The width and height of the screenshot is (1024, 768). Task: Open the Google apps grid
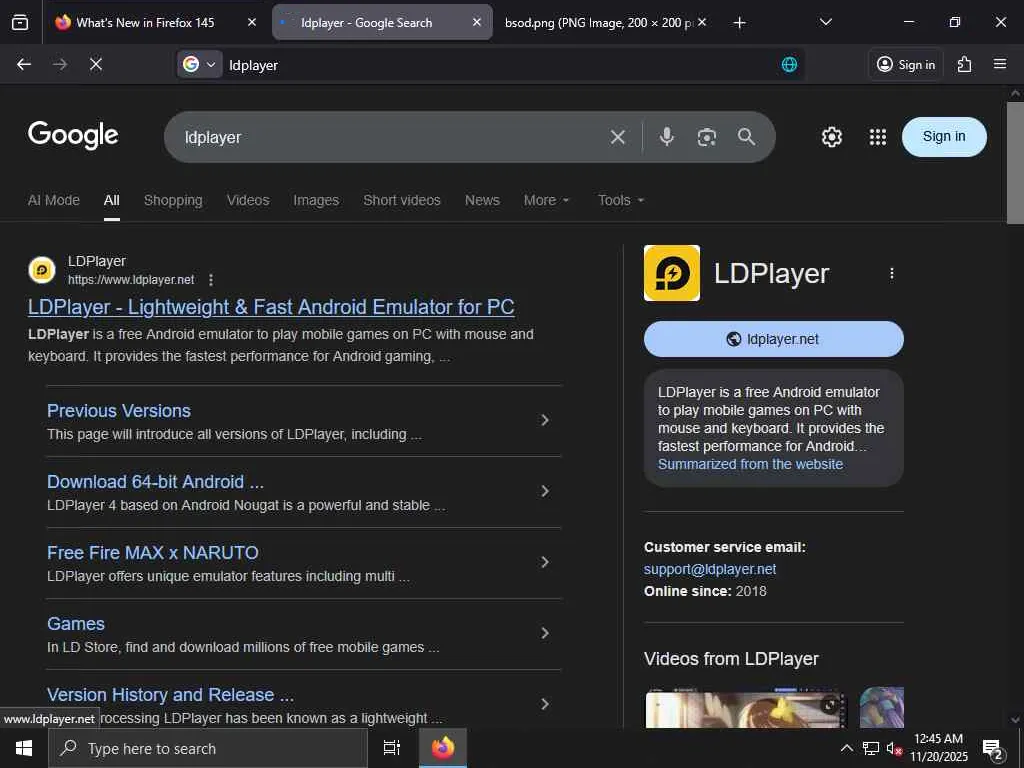tap(878, 136)
